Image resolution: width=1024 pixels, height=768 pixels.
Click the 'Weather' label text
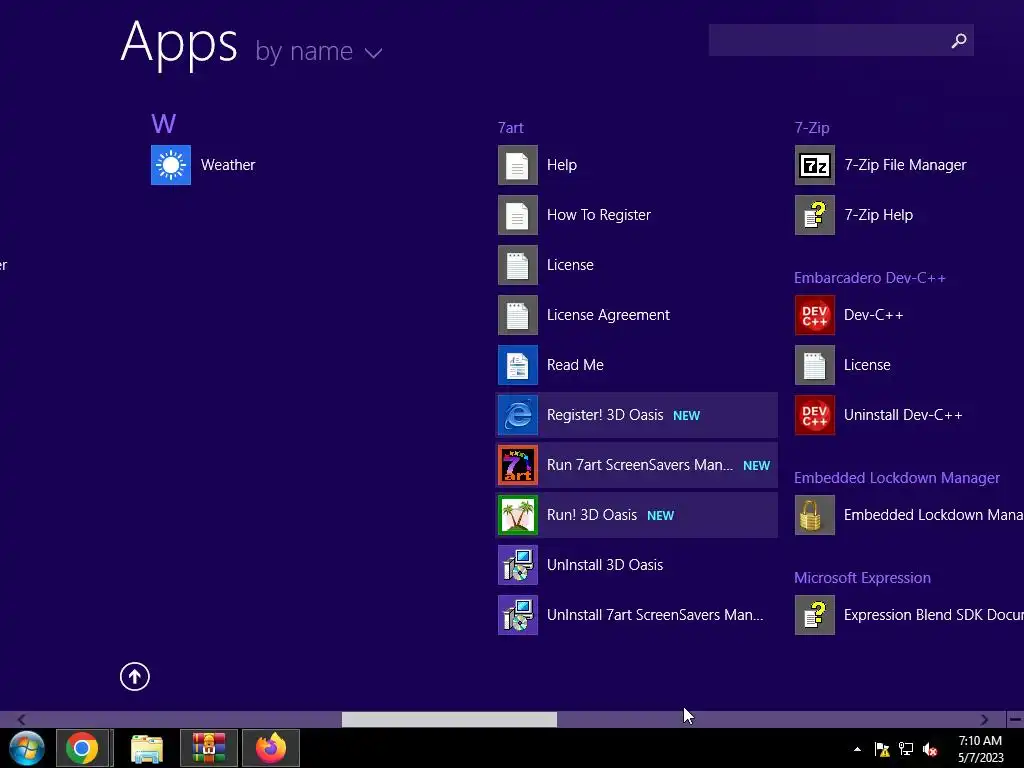click(x=228, y=165)
